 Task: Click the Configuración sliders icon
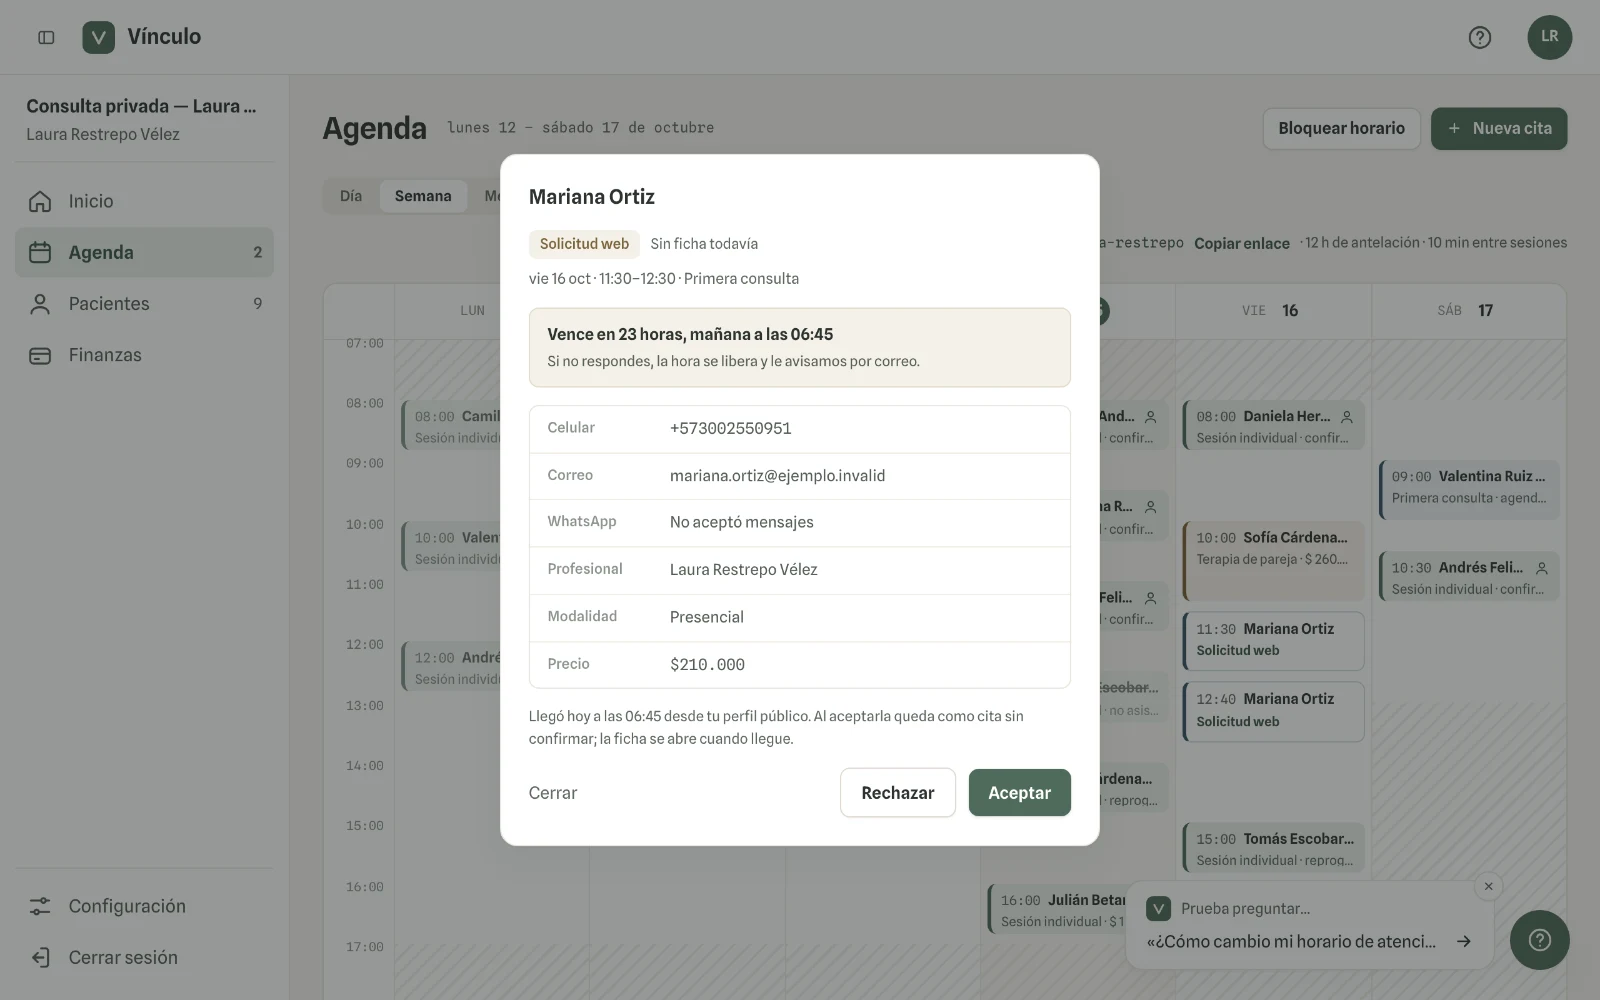coord(40,906)
